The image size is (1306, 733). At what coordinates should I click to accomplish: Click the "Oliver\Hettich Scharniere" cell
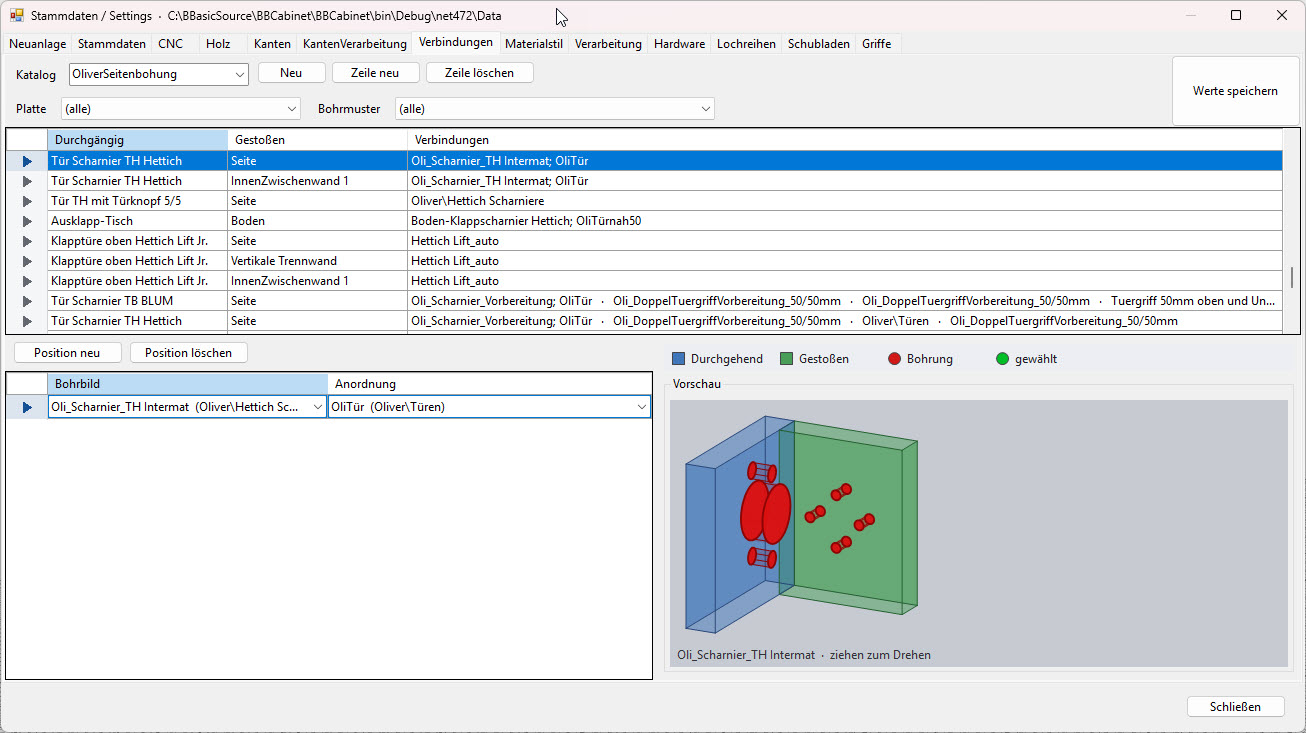845,201
